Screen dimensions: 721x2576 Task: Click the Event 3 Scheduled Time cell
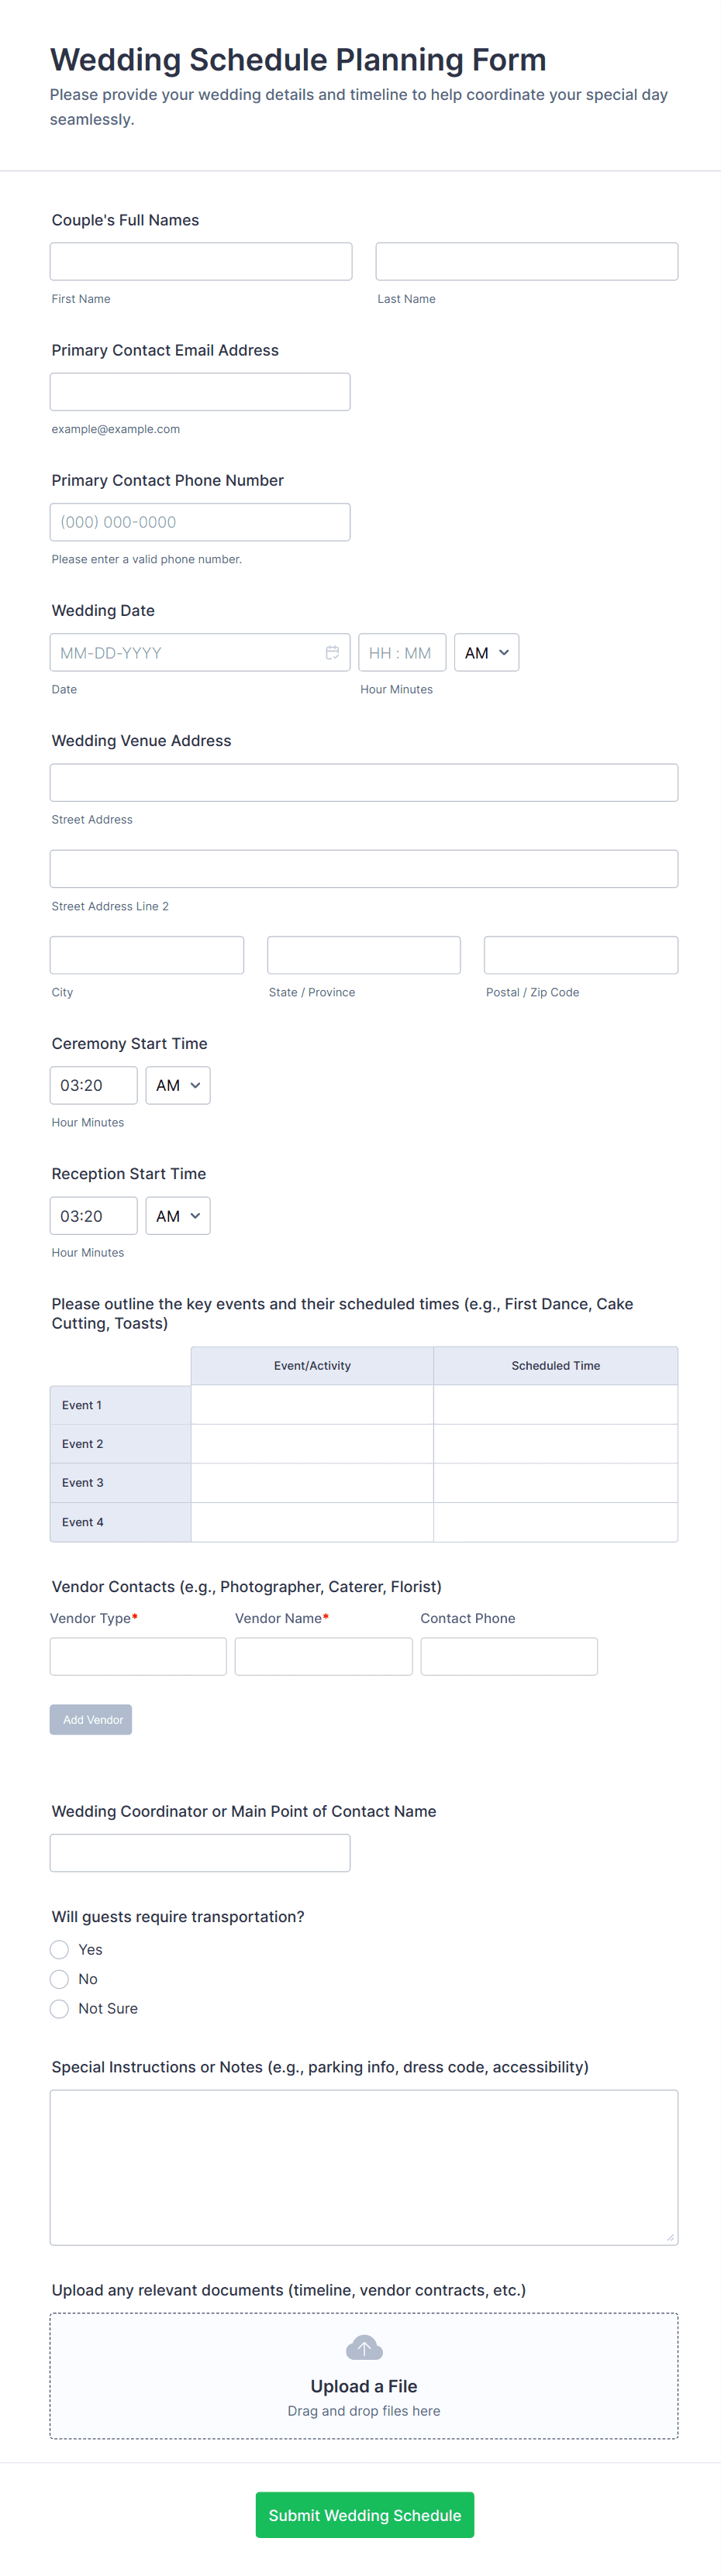tap(555, 1482)
